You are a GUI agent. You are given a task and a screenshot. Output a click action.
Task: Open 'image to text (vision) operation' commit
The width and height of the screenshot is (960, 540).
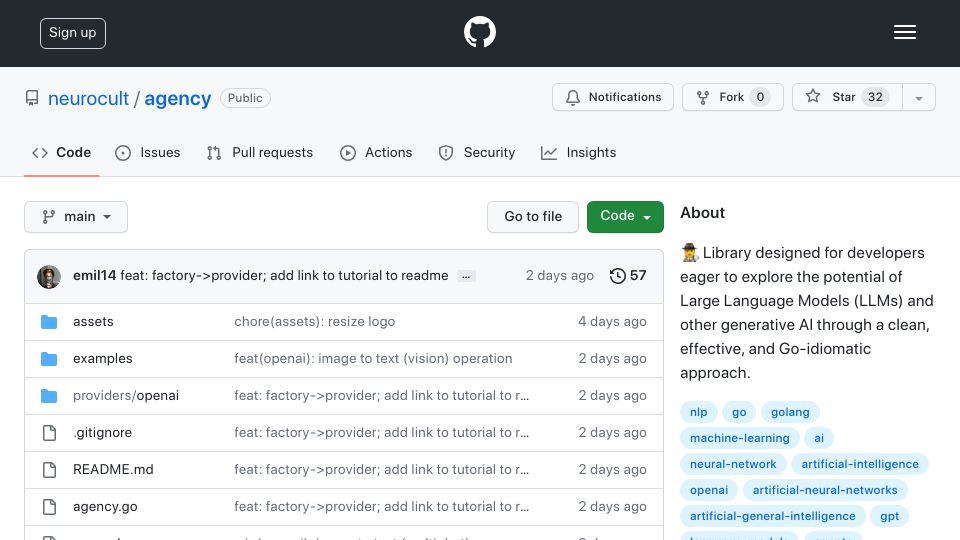point(373,359)
